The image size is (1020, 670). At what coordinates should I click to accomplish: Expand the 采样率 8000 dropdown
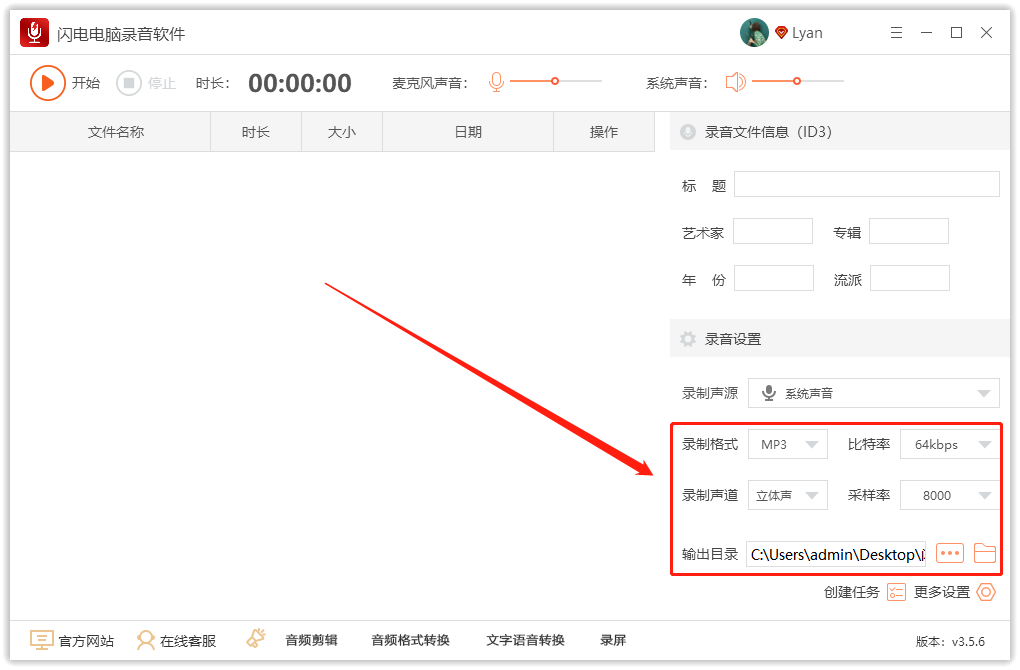coord(949,494)
